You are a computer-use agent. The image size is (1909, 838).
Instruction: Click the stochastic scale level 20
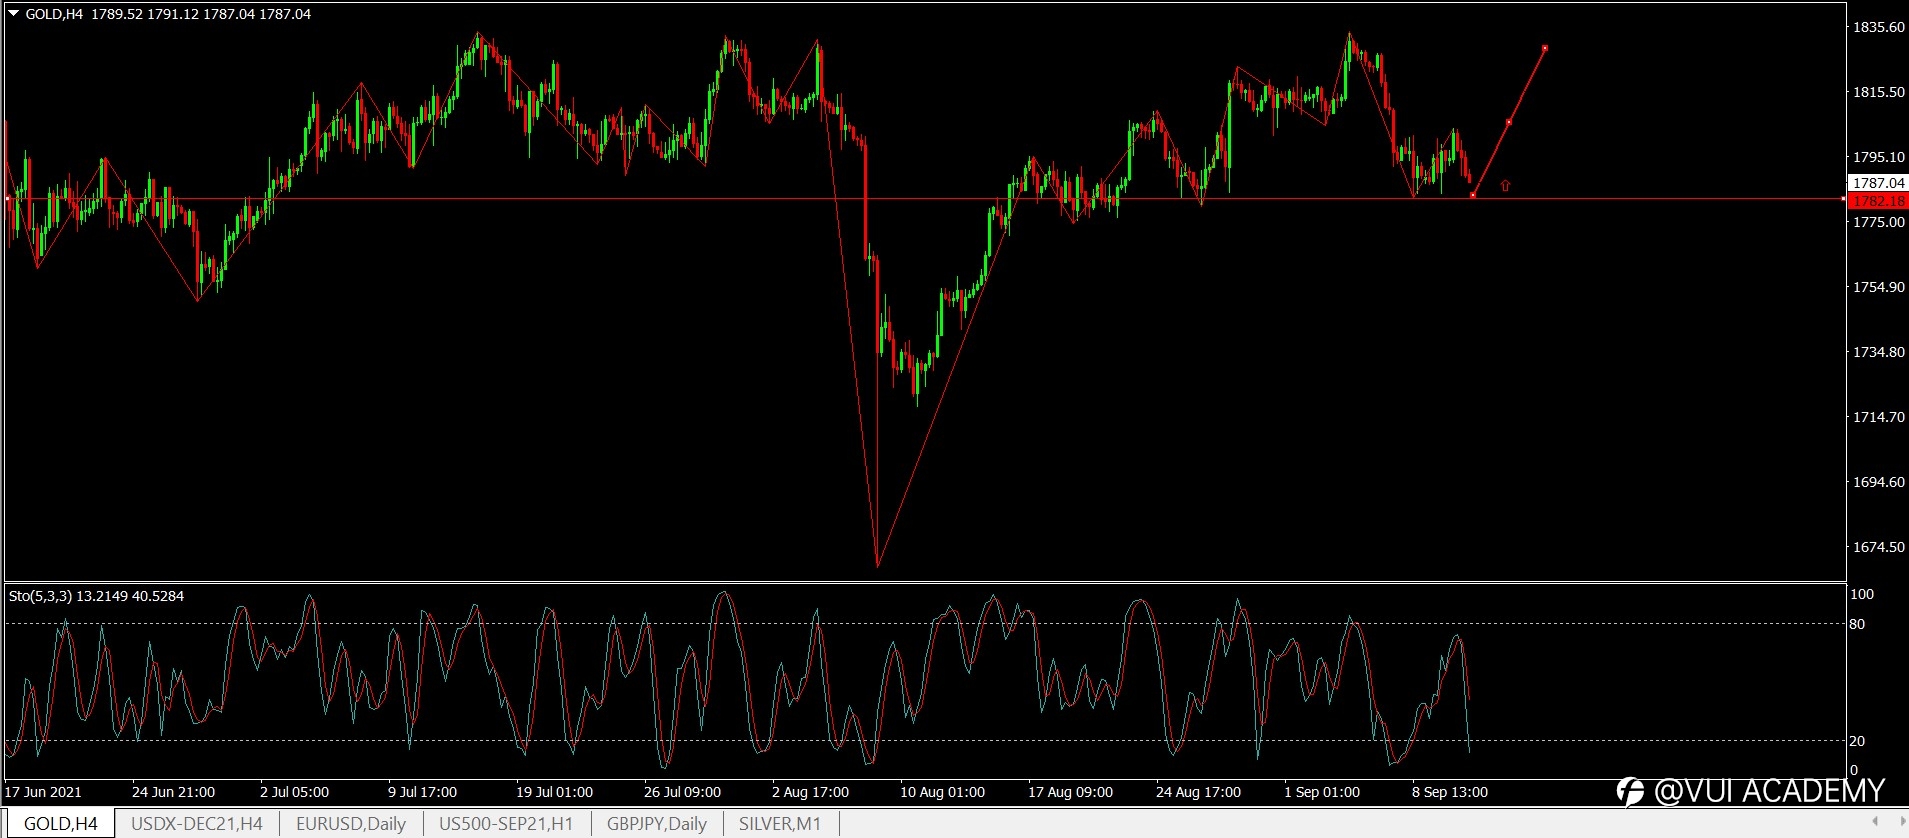click(1858, 741)
